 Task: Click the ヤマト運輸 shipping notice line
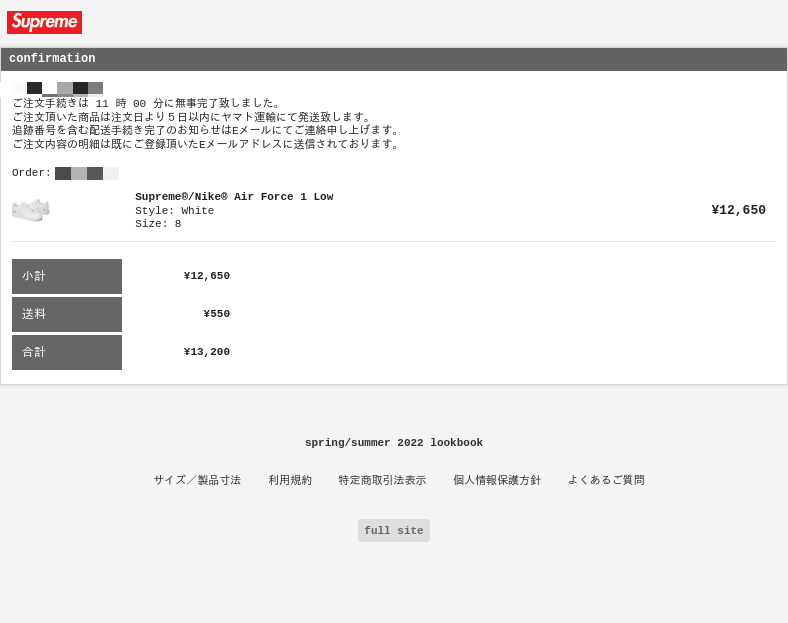pyautogui.click(x=191, y=117)
